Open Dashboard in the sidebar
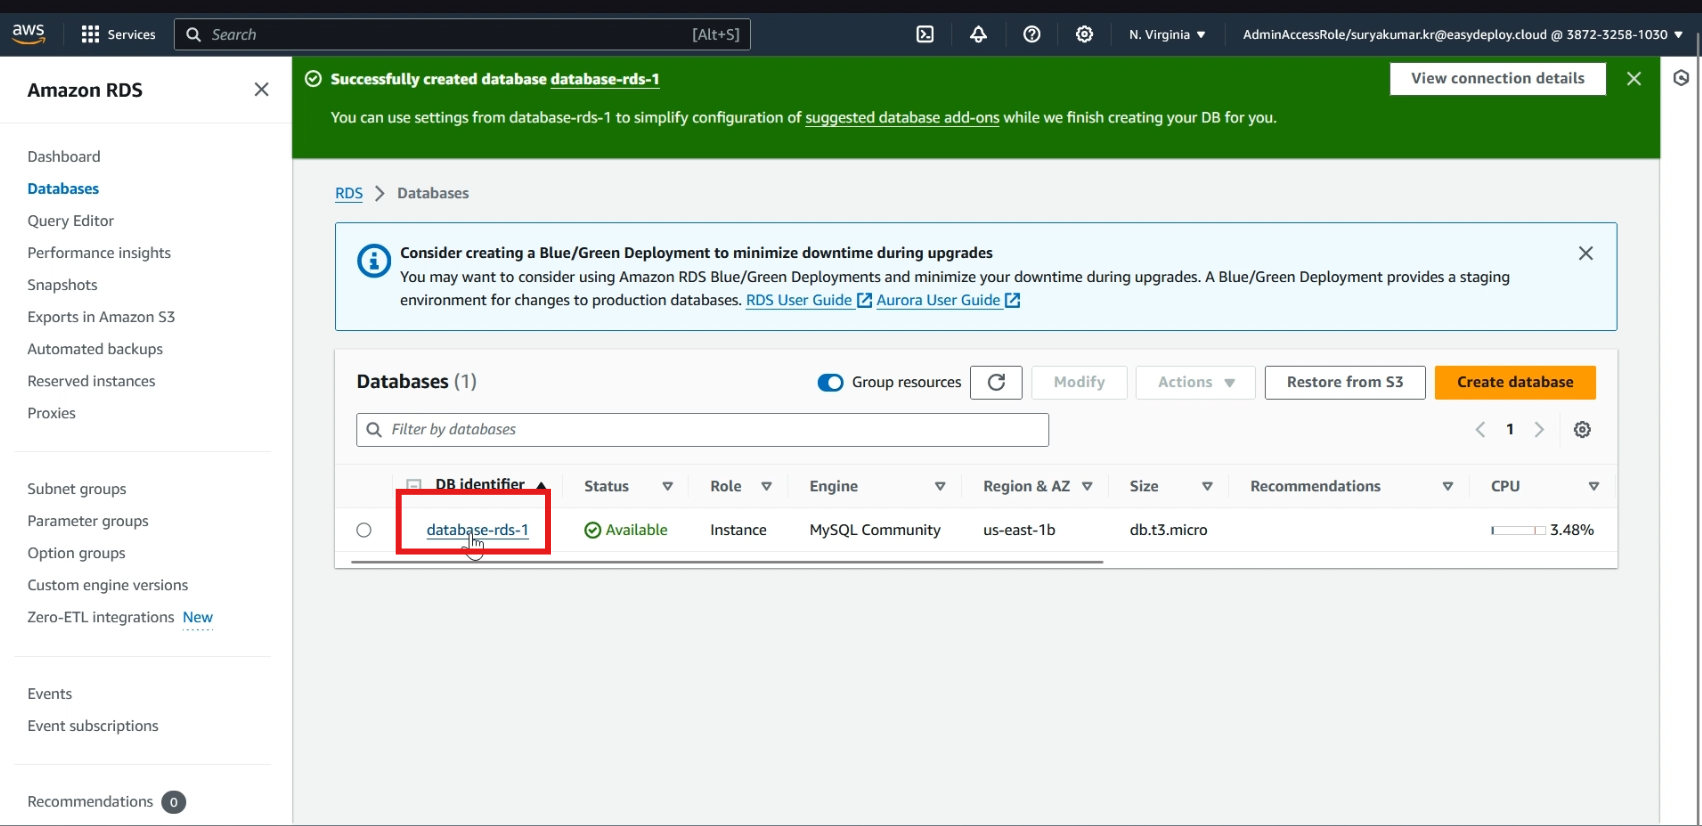The height and width of the screenshot is (826, 1702). tap(64, 156)
